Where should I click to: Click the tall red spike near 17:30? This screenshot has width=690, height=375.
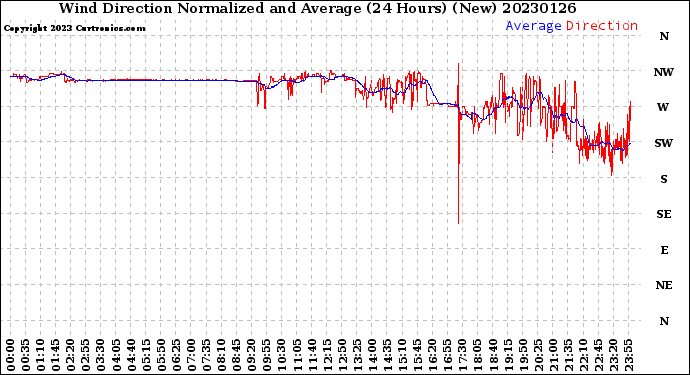459,143
